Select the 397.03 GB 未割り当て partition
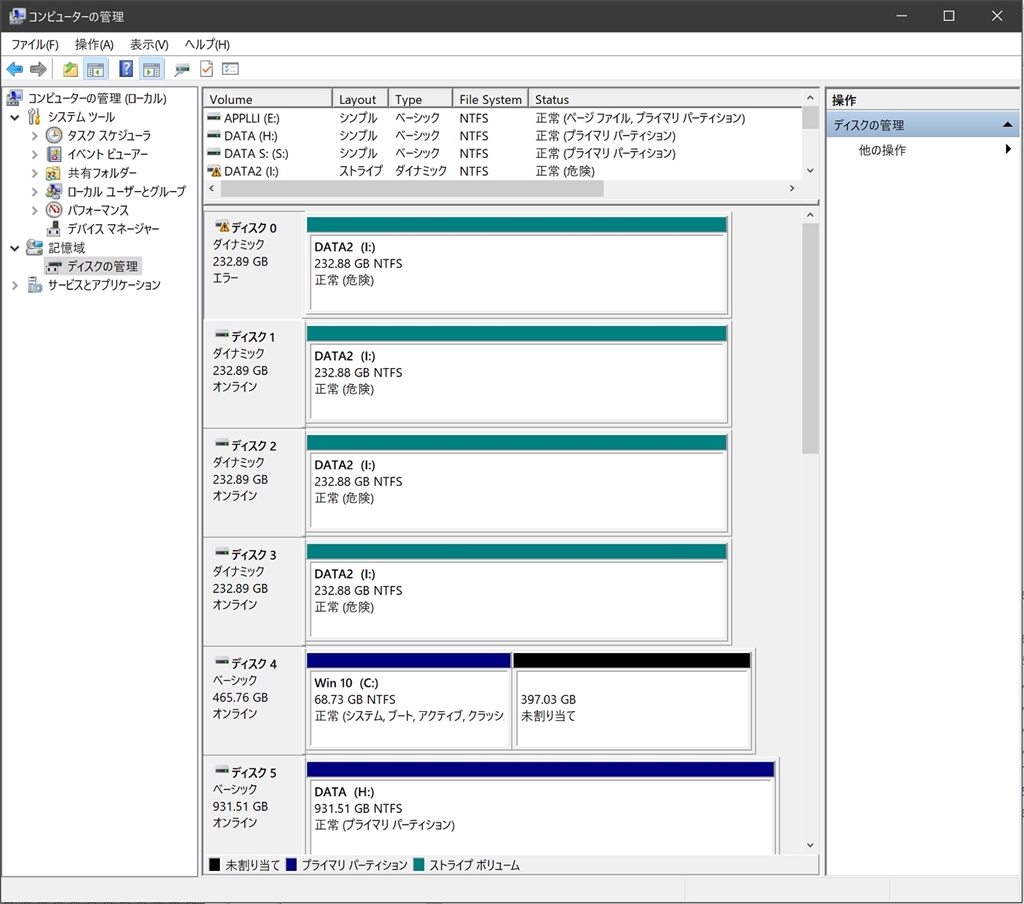Image resolution: width=1024 pixels, height=904 pixels. click(631, 708)
